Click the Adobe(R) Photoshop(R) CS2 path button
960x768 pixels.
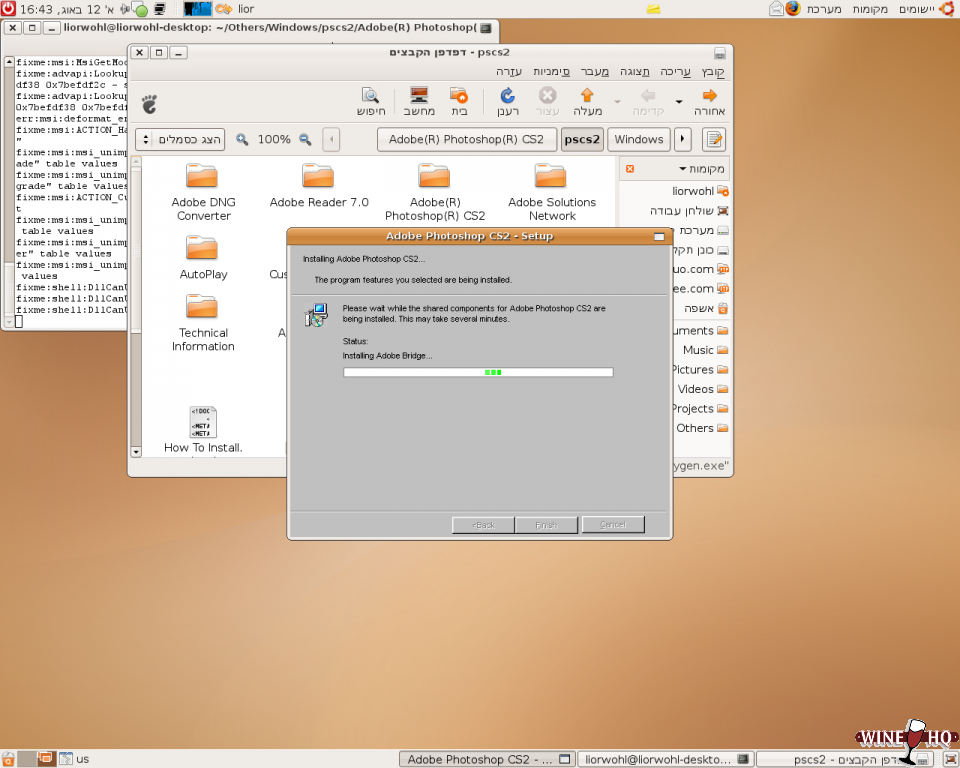click(x=467, y=140)
